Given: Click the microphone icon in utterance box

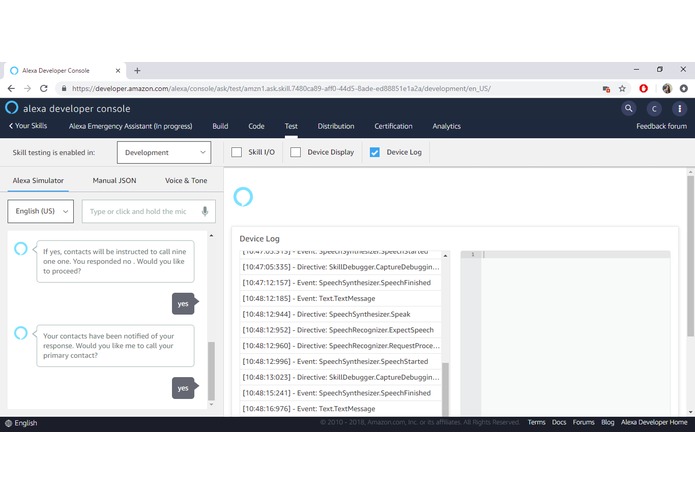Looking at the screenshot, I should pyautogui.click(x=205, y=211).
